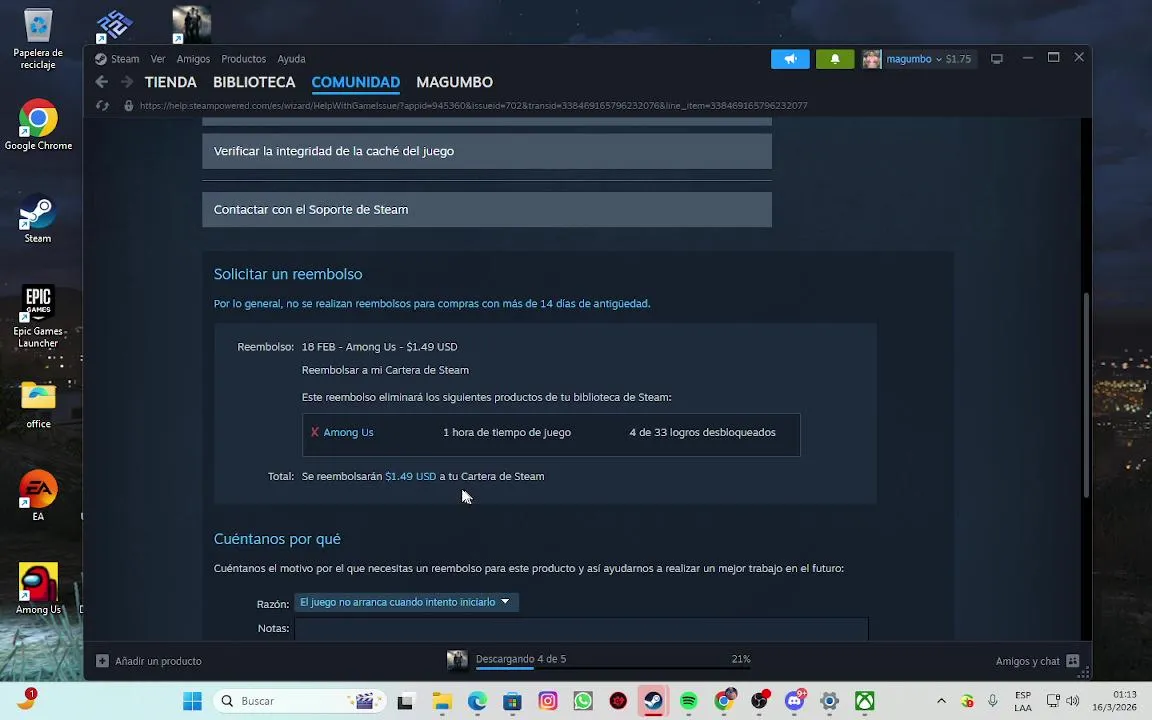Screen dimensions: 1152x720
Task: Open the downloading game thumbnail
Action: [457, 660]
